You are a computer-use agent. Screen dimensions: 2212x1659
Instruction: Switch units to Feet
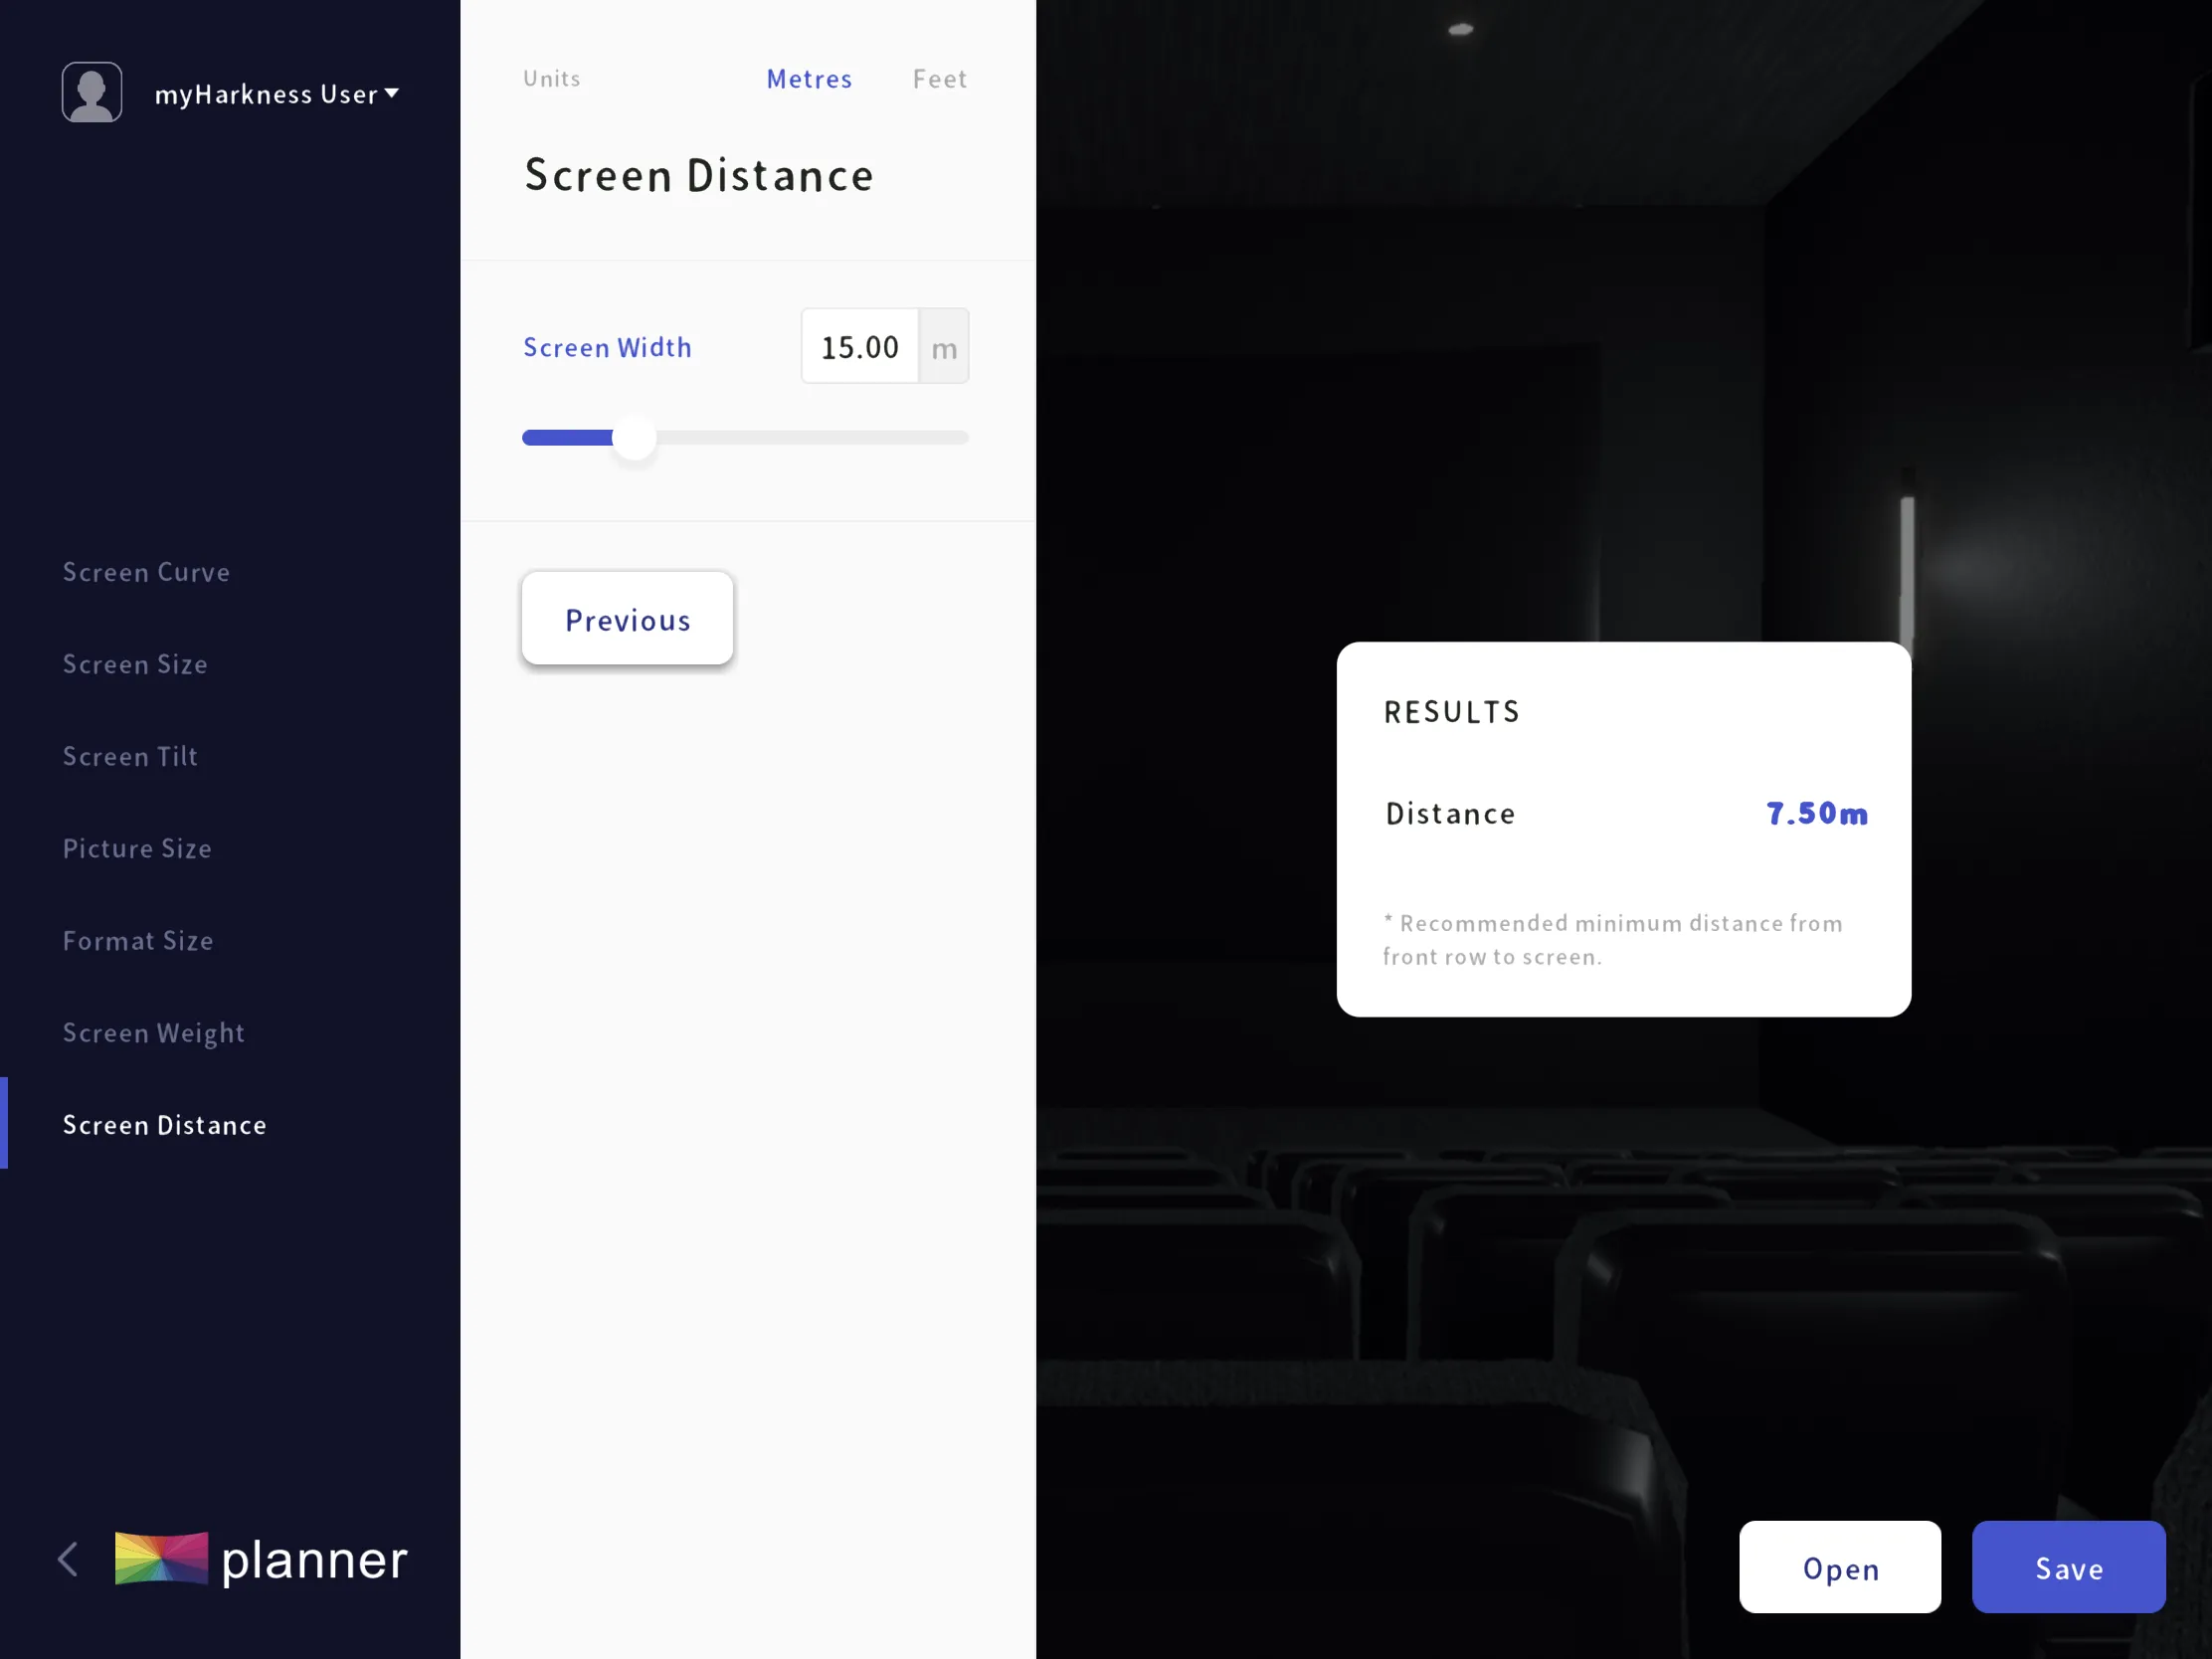tap(939, 77)
